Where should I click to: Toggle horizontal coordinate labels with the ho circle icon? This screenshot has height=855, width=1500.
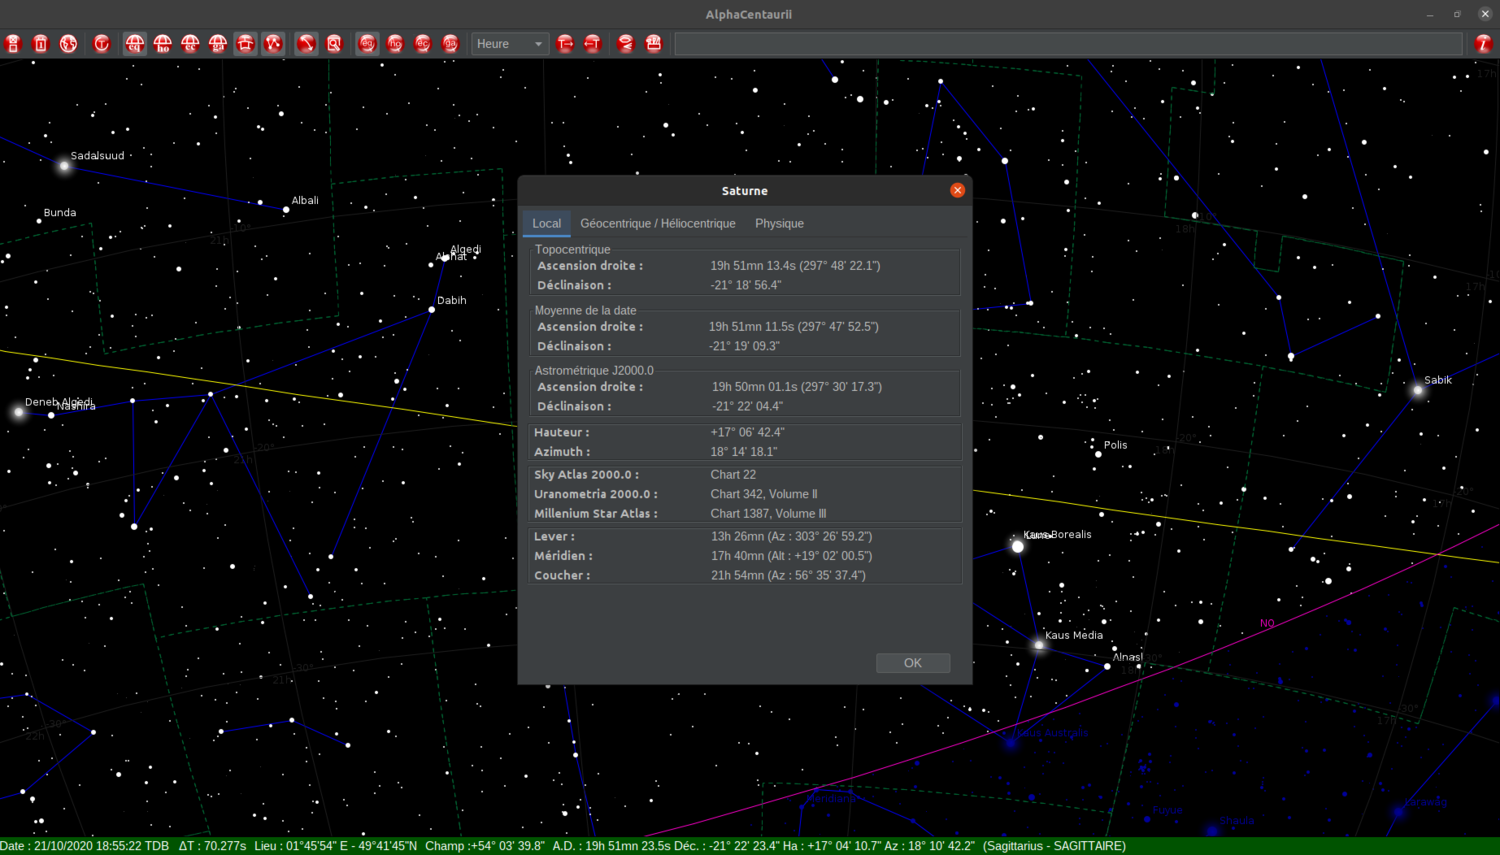394,43
